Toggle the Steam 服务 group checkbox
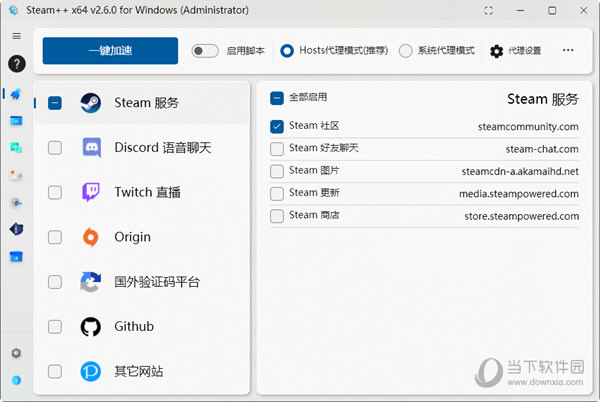The height and width of the screenshot is (402, 600). coord(55,103)
